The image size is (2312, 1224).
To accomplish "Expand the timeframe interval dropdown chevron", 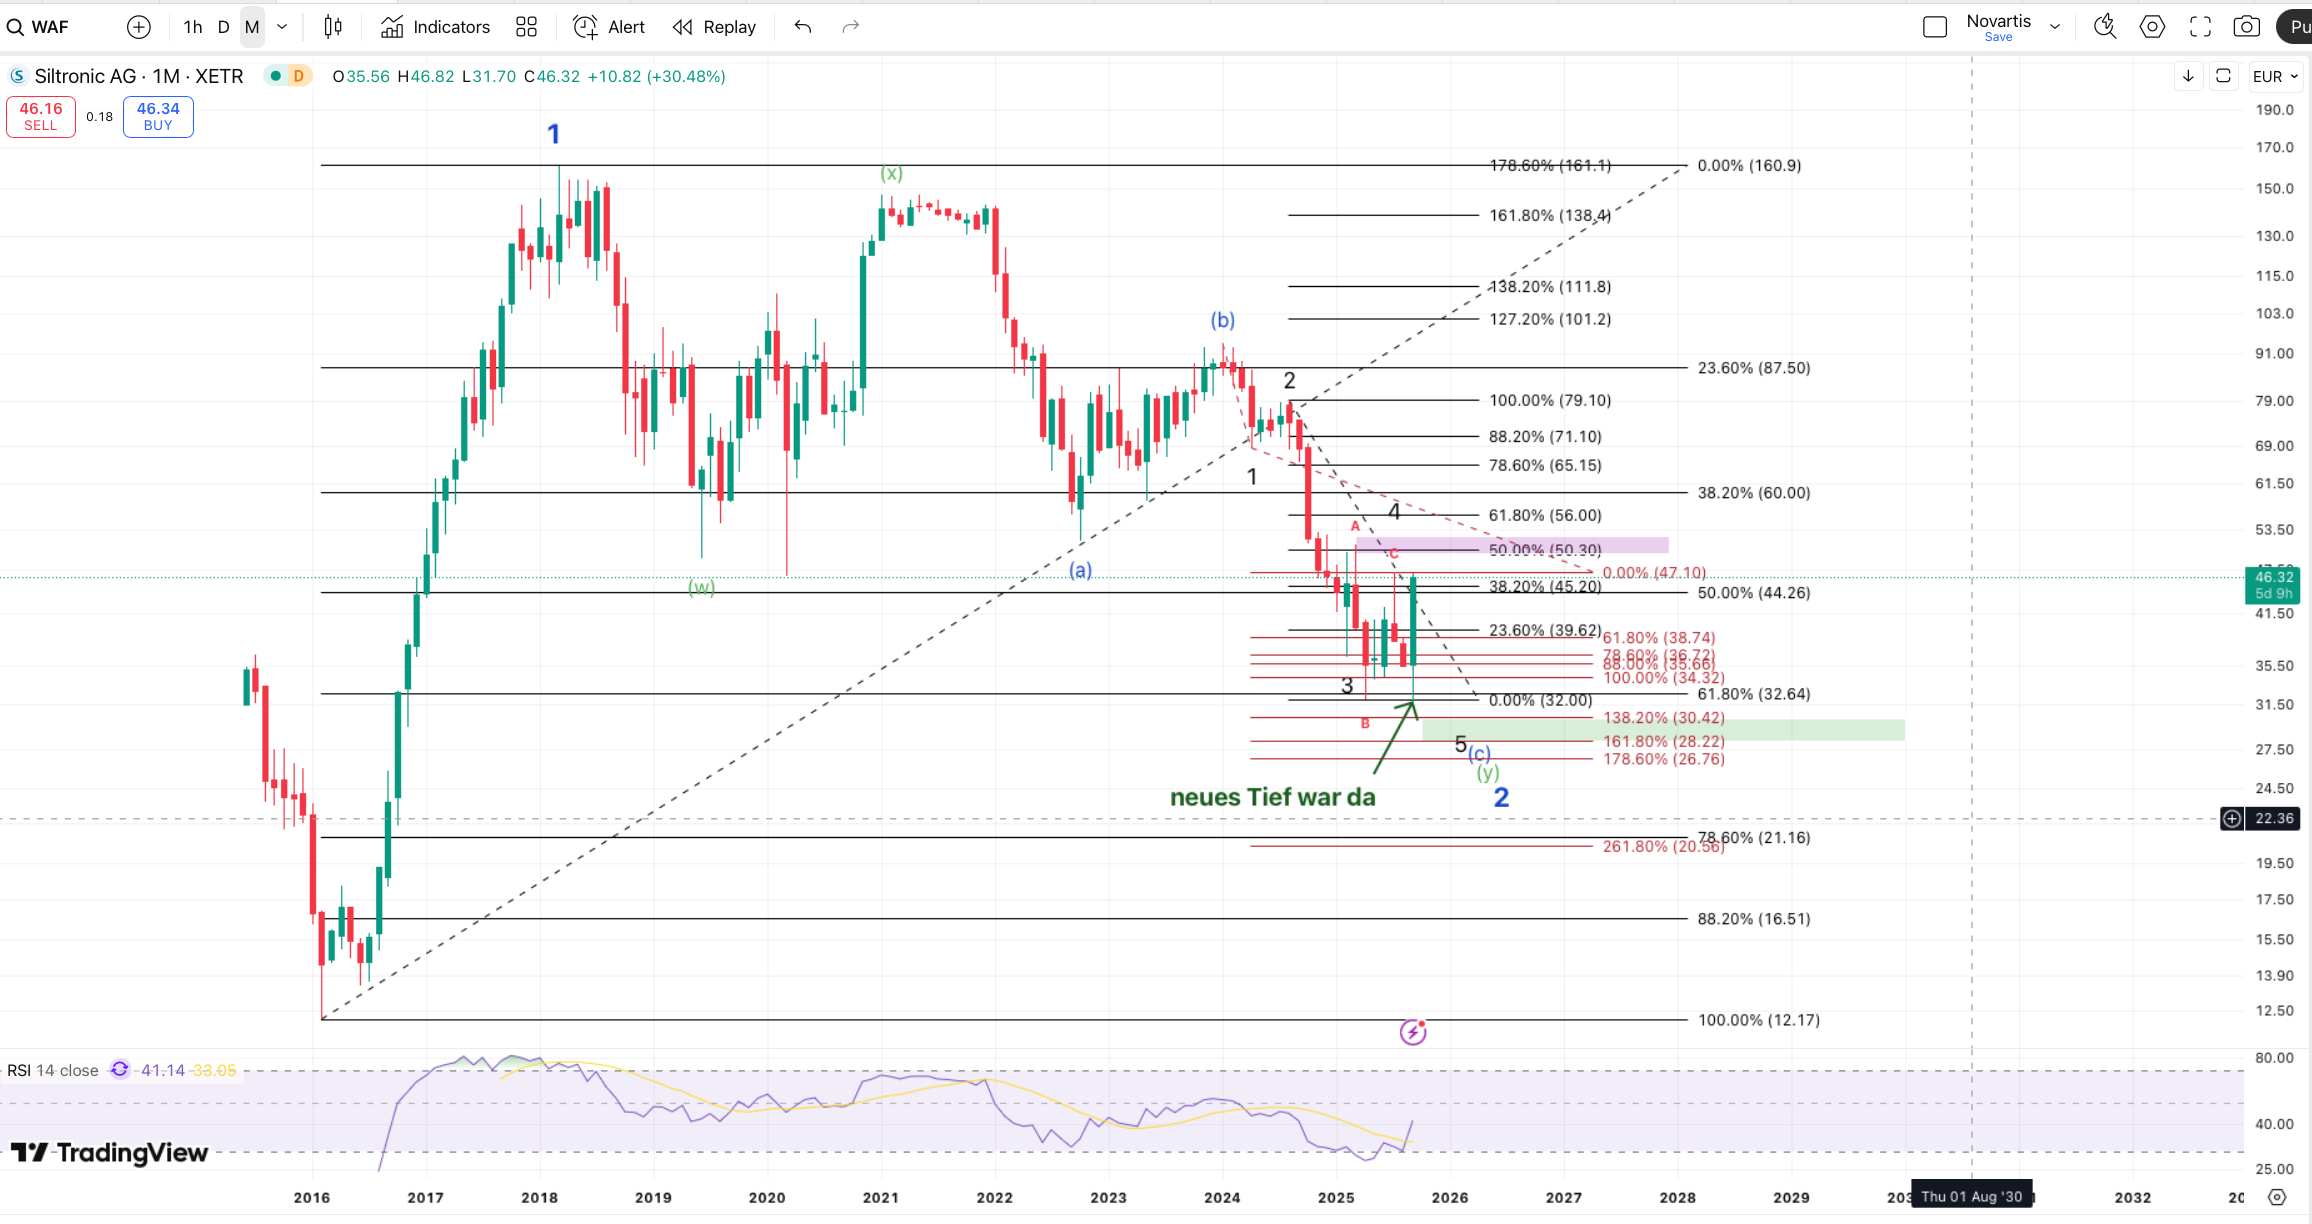I will click(282, 27).
